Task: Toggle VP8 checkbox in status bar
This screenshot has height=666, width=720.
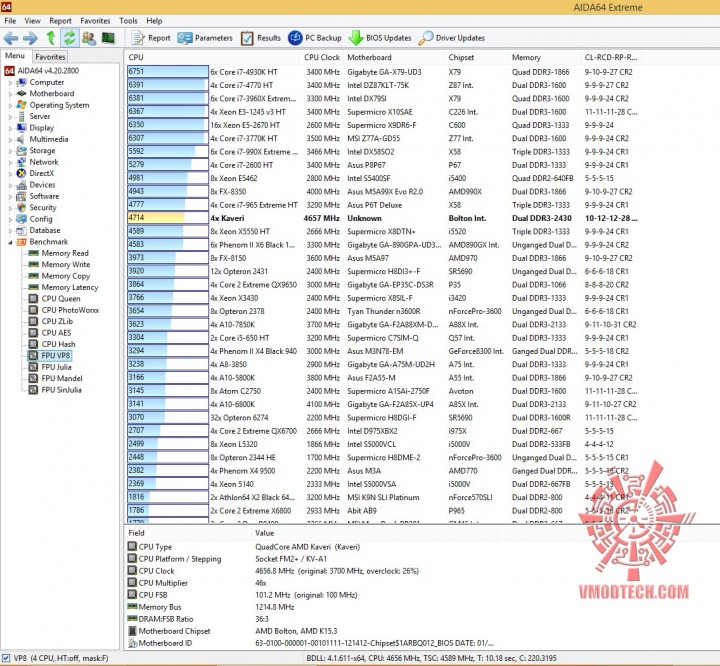Action: [6, 658]
